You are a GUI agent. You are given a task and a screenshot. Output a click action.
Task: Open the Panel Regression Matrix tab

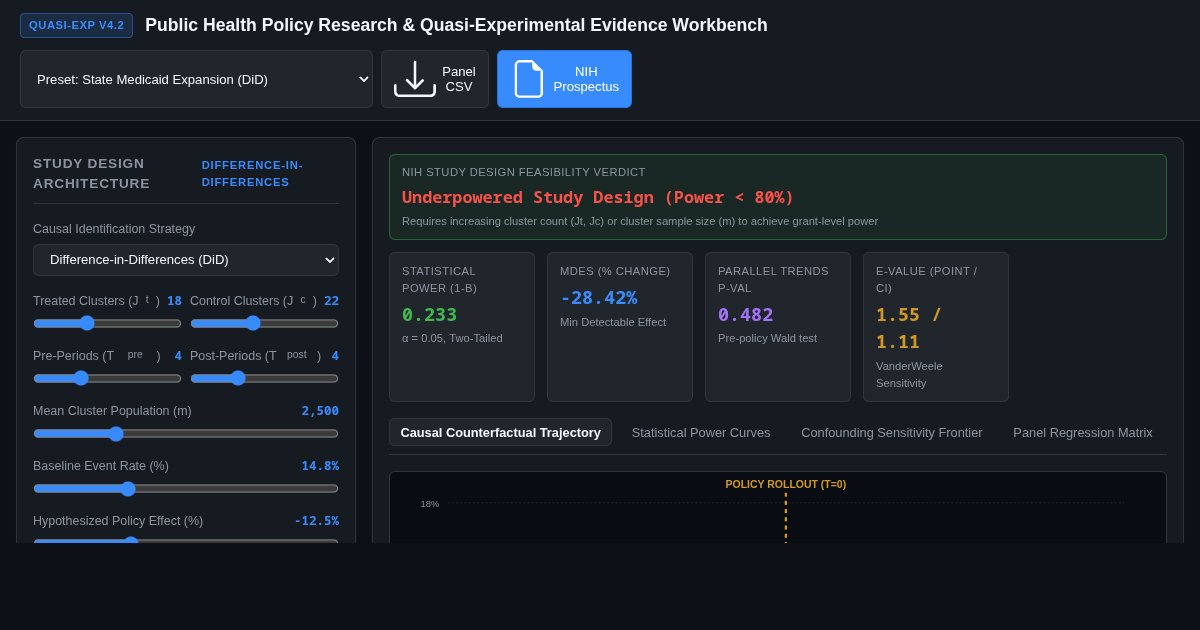click(1083, 432)
